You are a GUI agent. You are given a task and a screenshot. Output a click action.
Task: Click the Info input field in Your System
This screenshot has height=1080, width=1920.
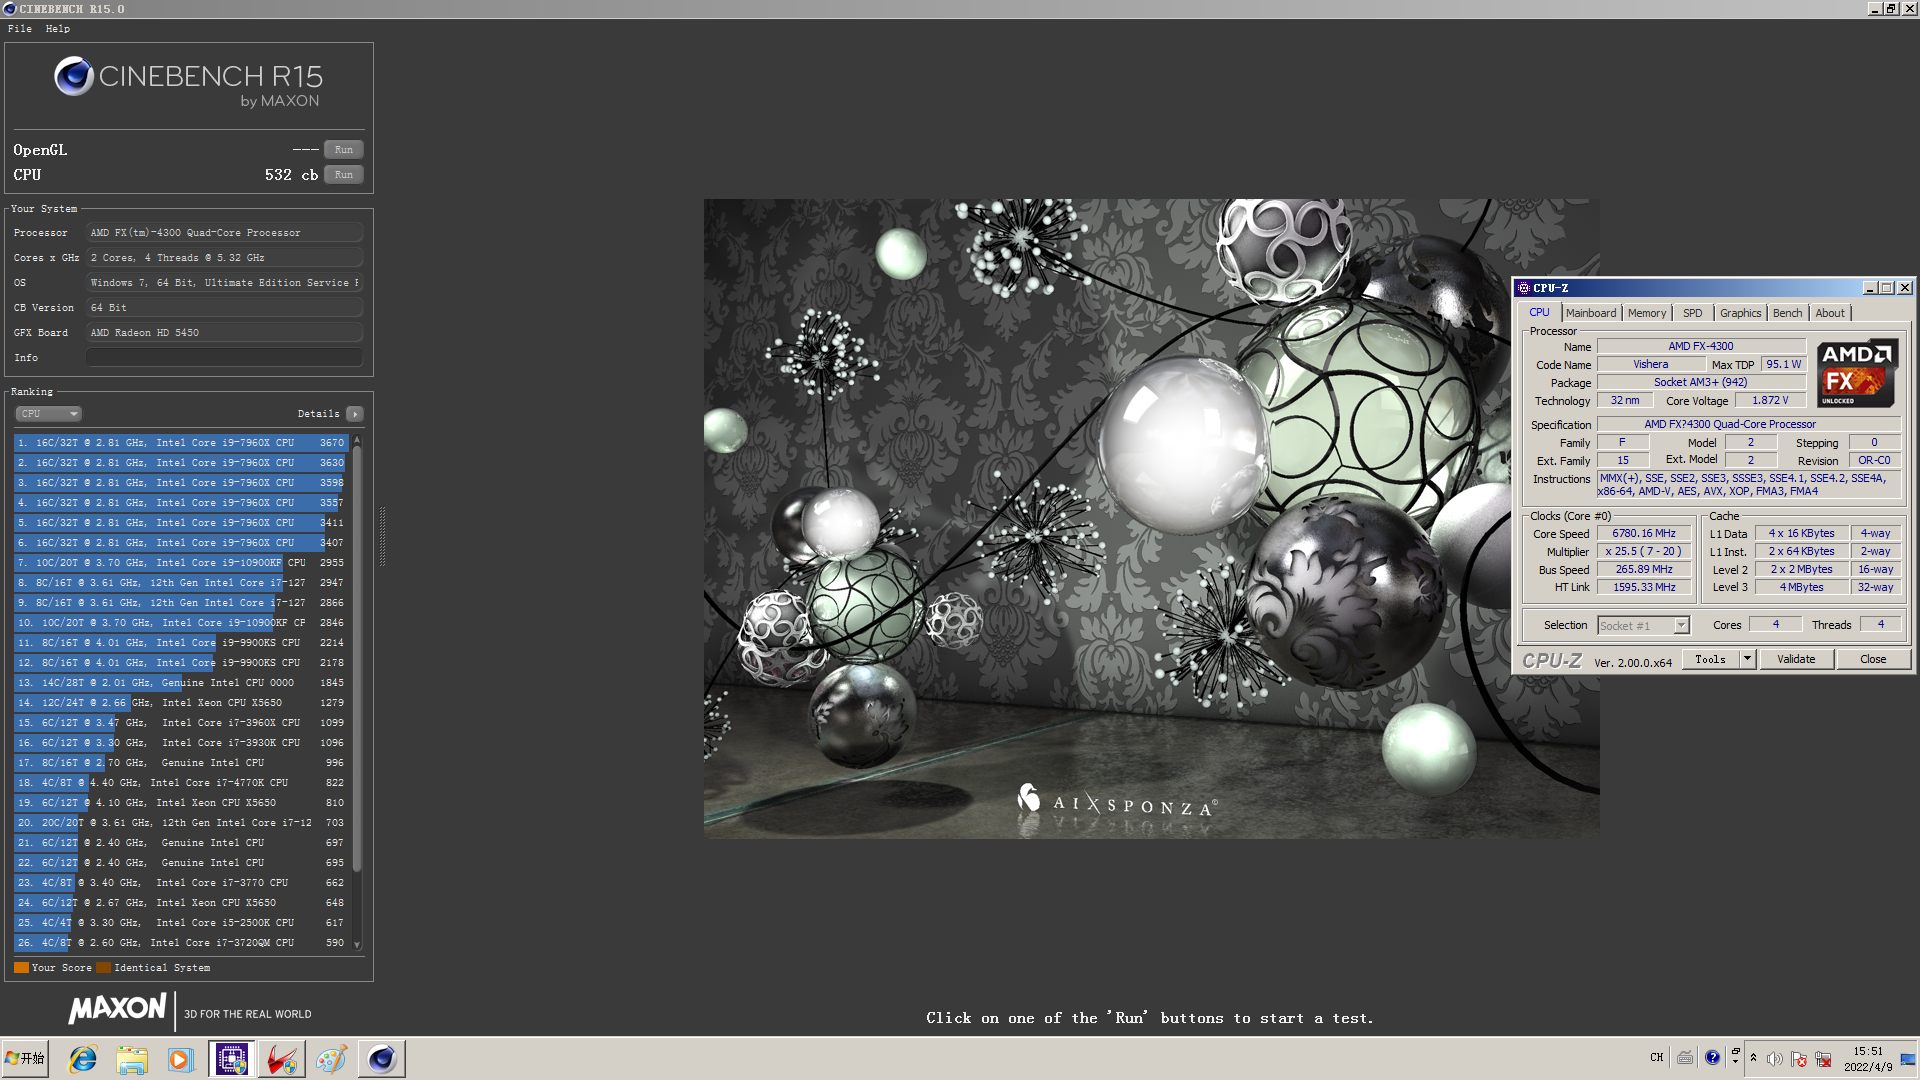[224, 358]
